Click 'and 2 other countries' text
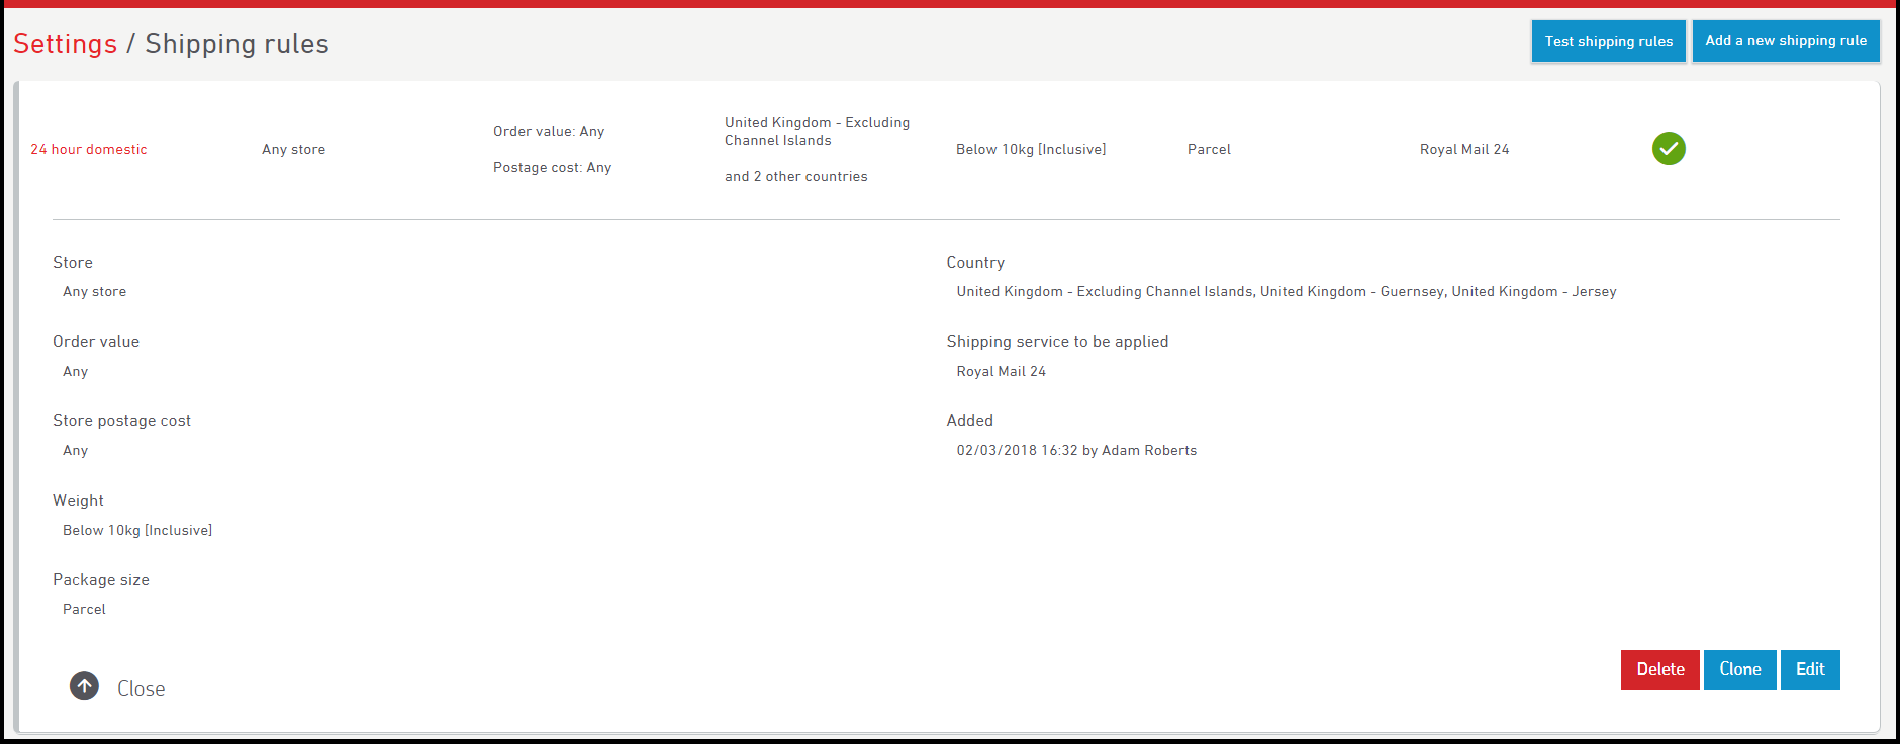The image size is (1900, 744). click(796, 177)
